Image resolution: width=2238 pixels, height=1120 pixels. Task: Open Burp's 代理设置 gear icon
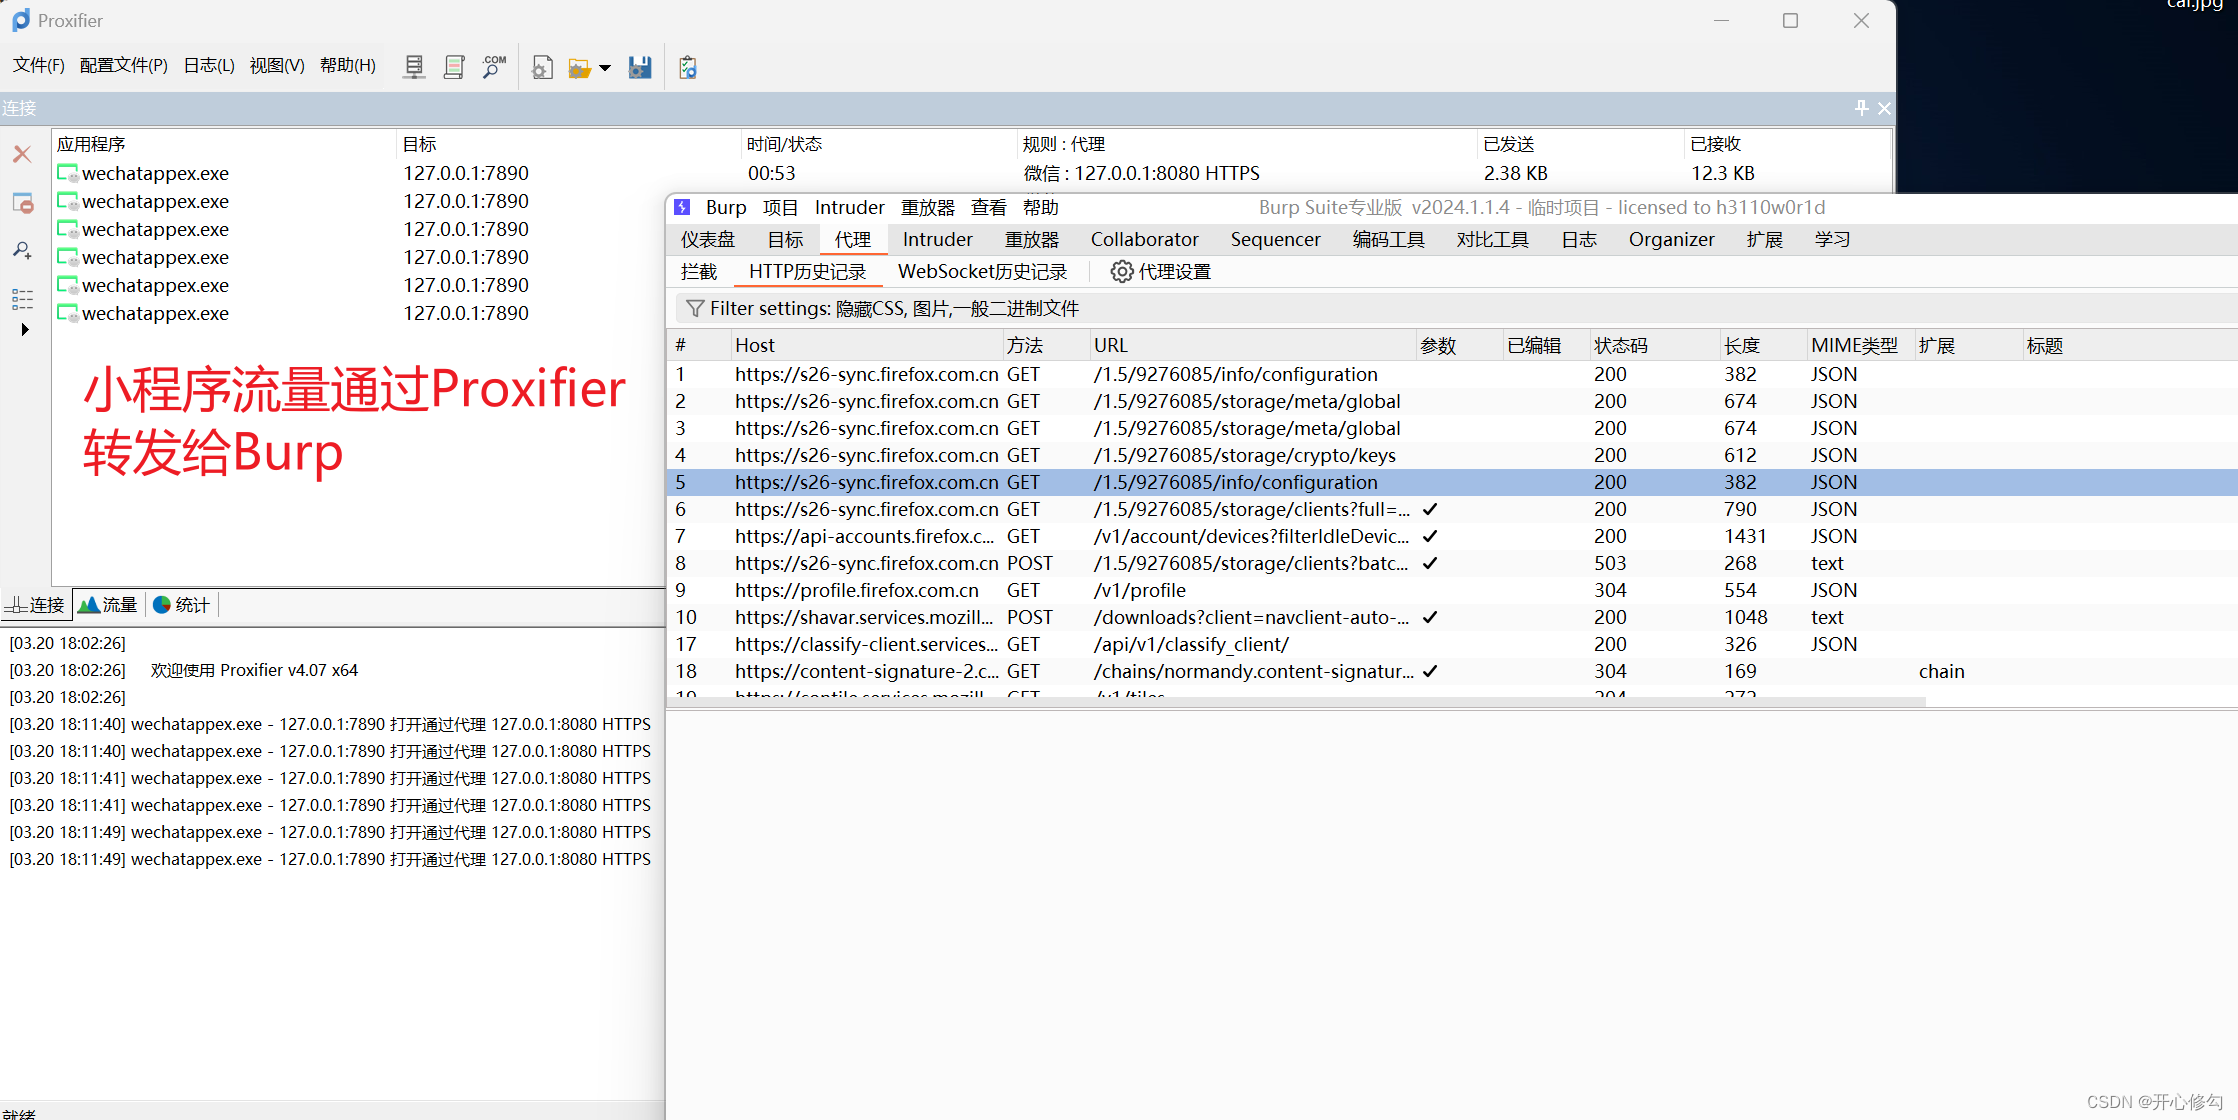1121,271
